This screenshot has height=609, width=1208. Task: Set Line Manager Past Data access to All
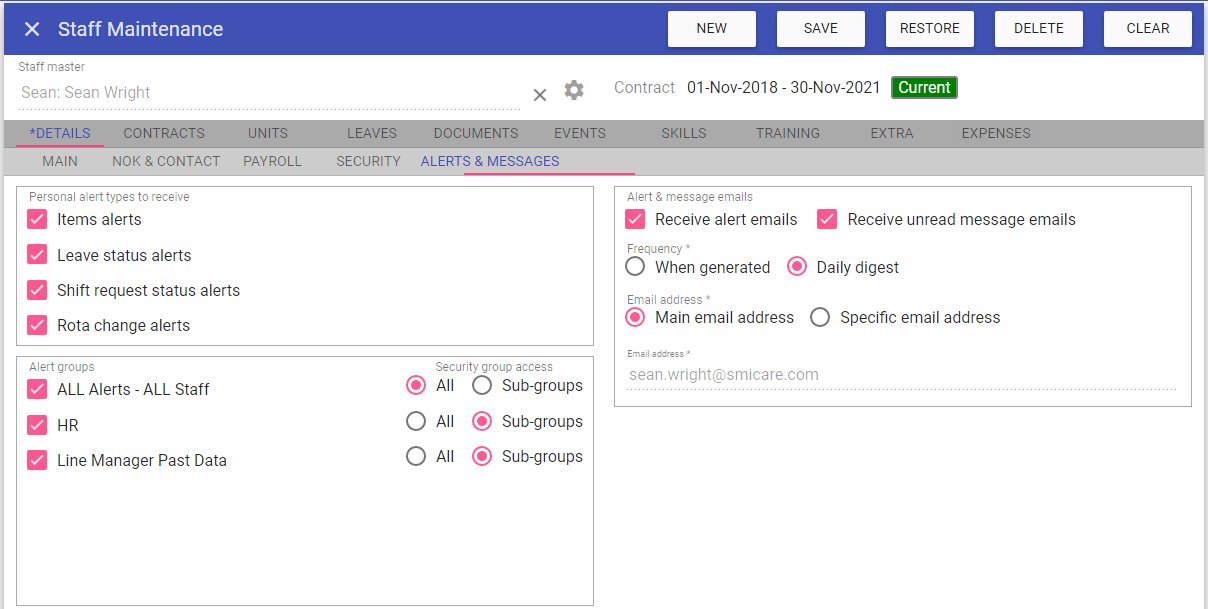(x=416, y=456)
